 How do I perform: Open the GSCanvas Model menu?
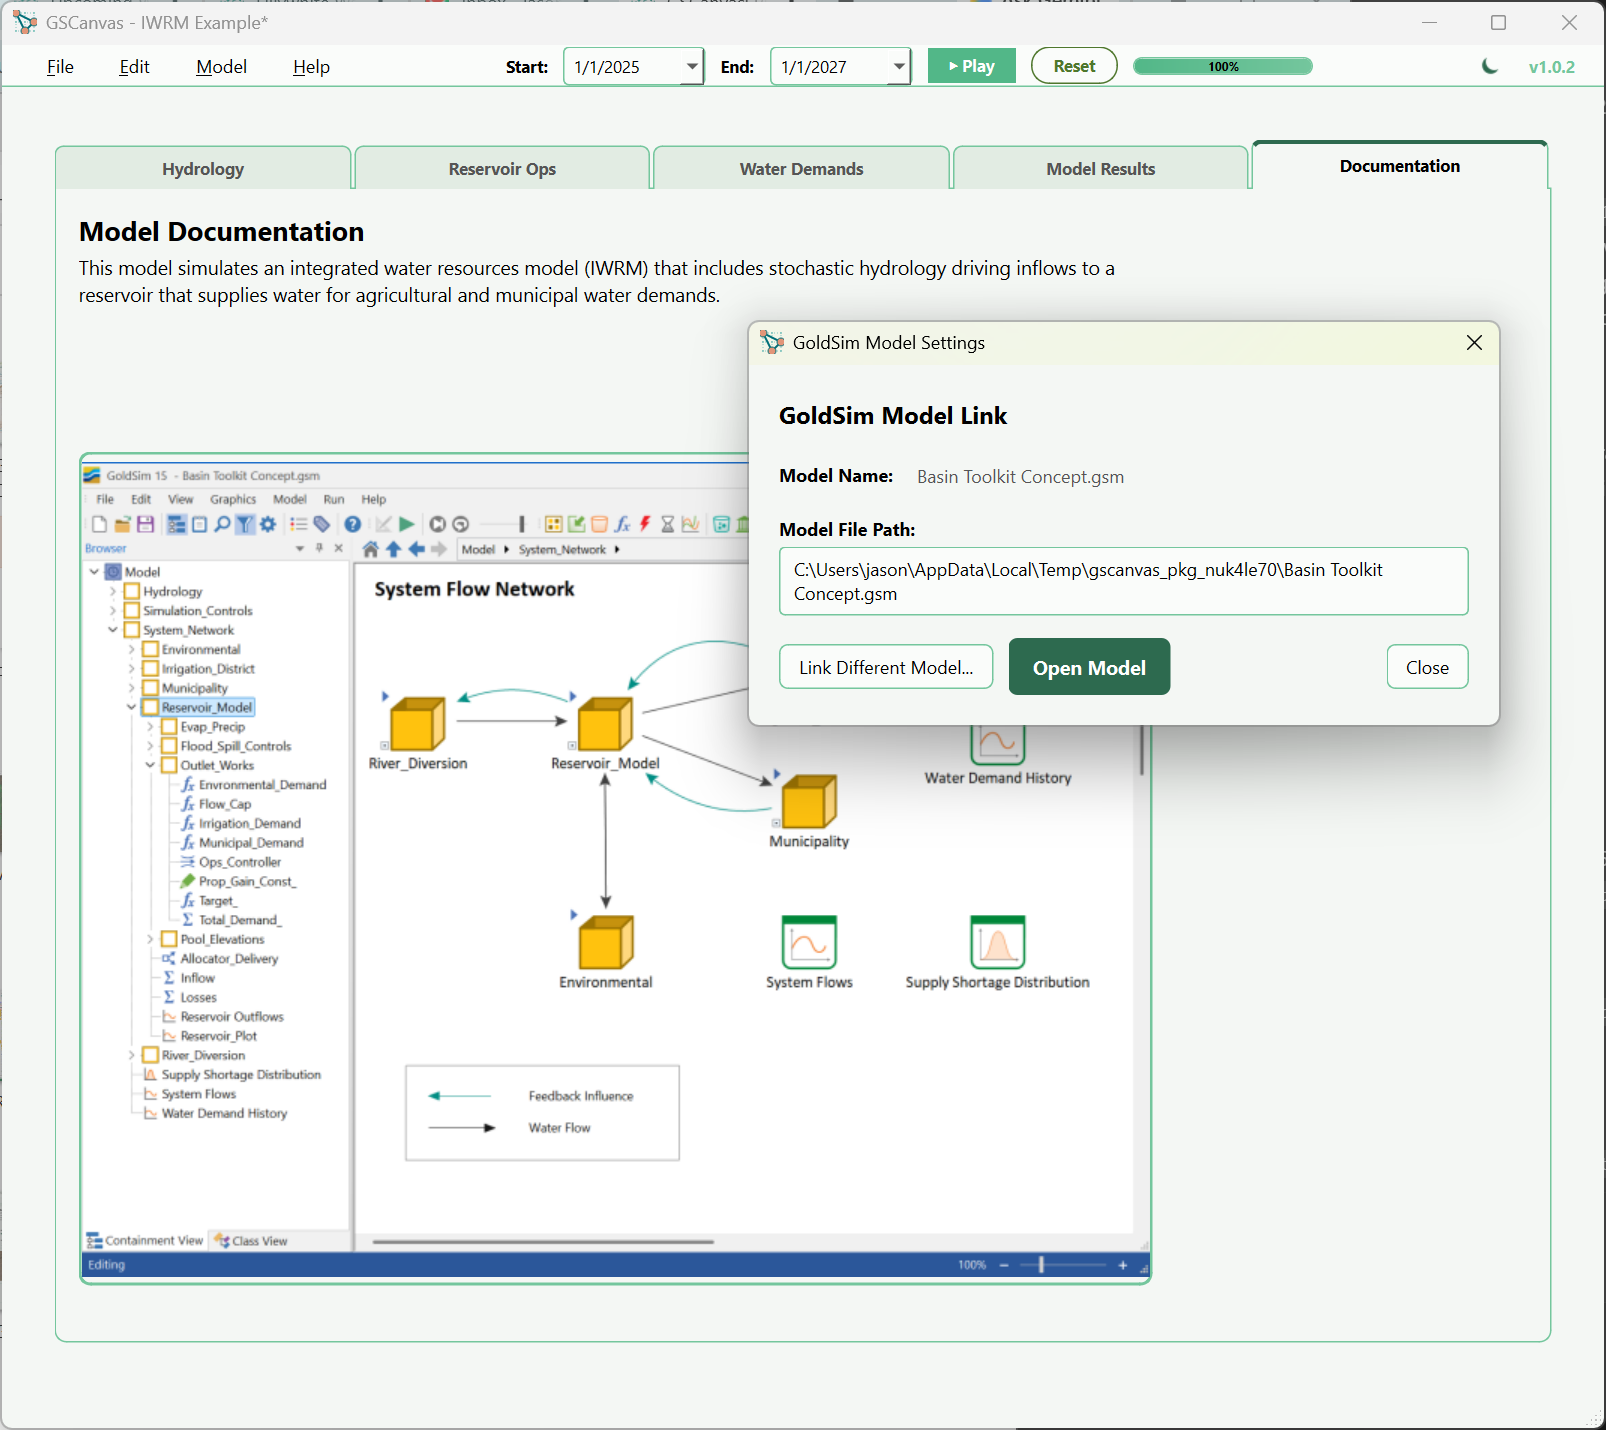pyautogui.click(x=221, y=67)
